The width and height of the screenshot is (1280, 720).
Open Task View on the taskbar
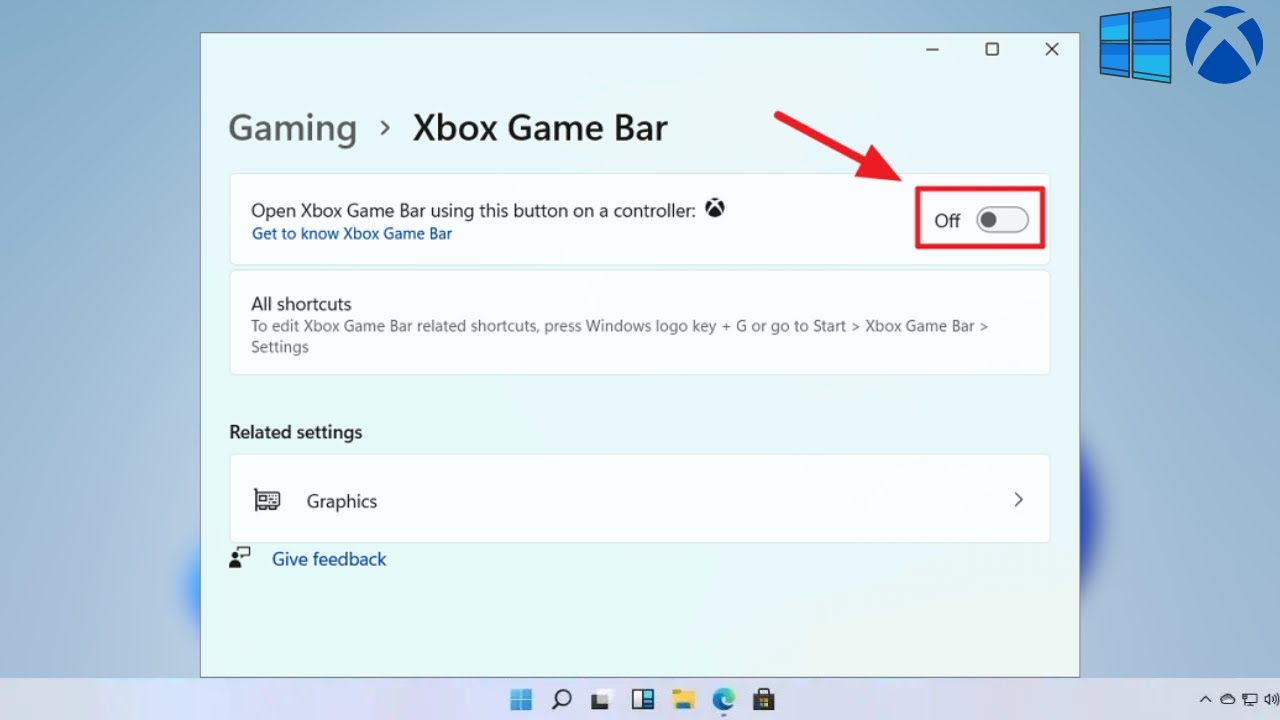[601, 699]
